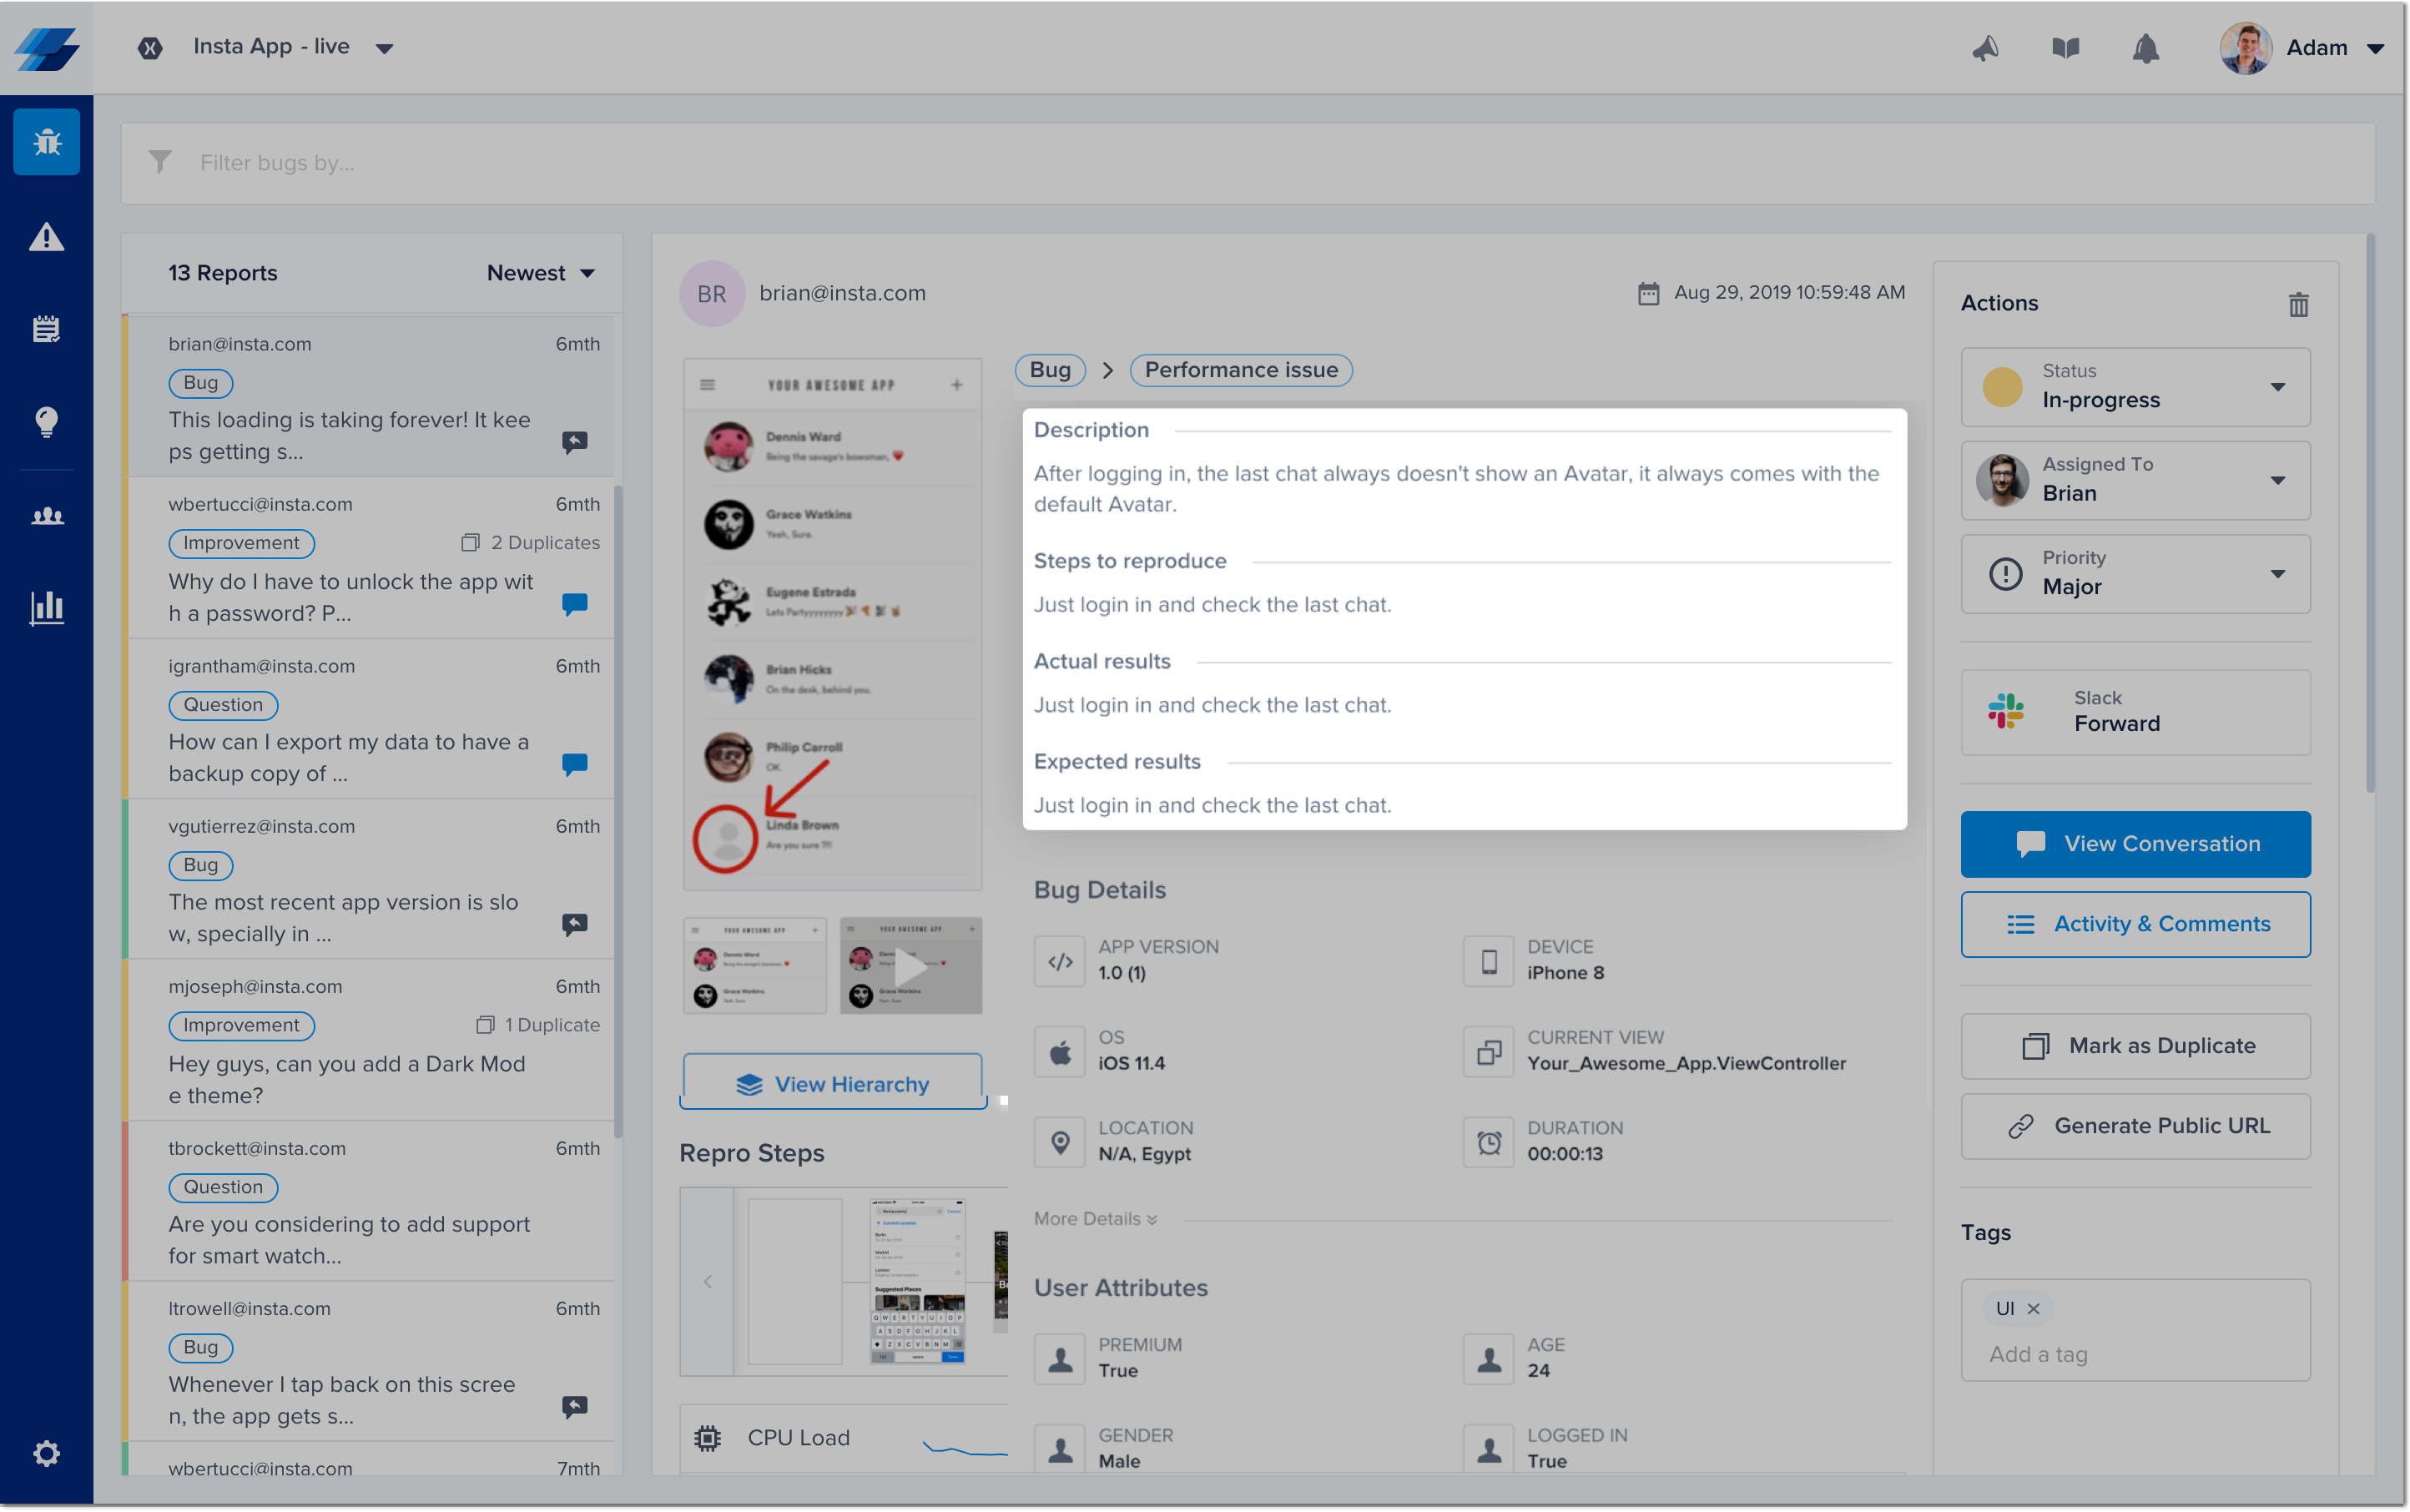Click the Generate Public URL button
This screenshot has height=1512, width=2410.
click(x=2135, y=1126)
